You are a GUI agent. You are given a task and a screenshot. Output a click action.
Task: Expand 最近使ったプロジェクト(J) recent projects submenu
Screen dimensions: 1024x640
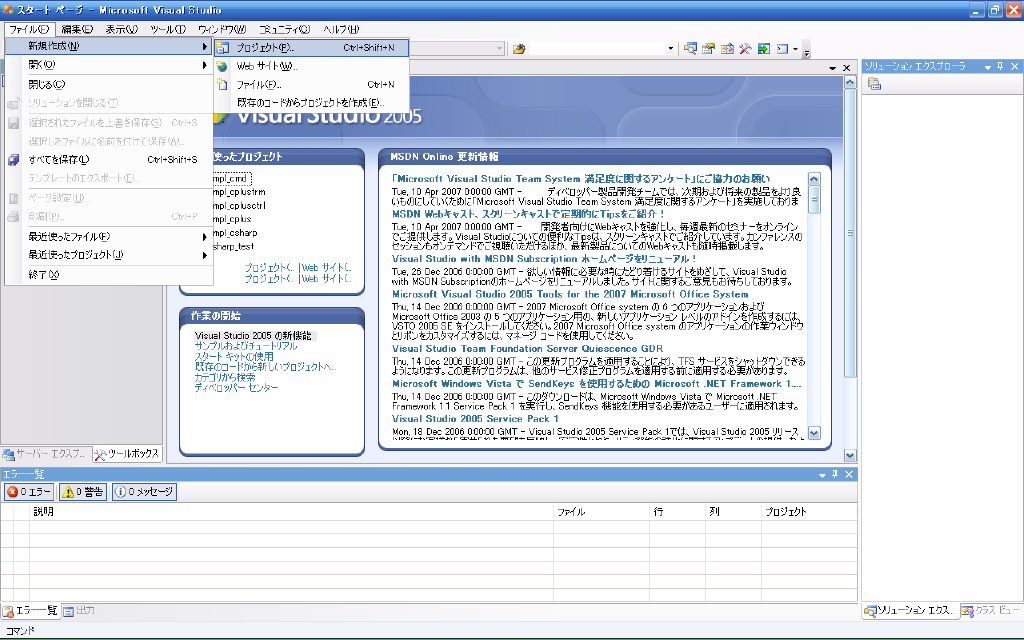pos(204,255)
